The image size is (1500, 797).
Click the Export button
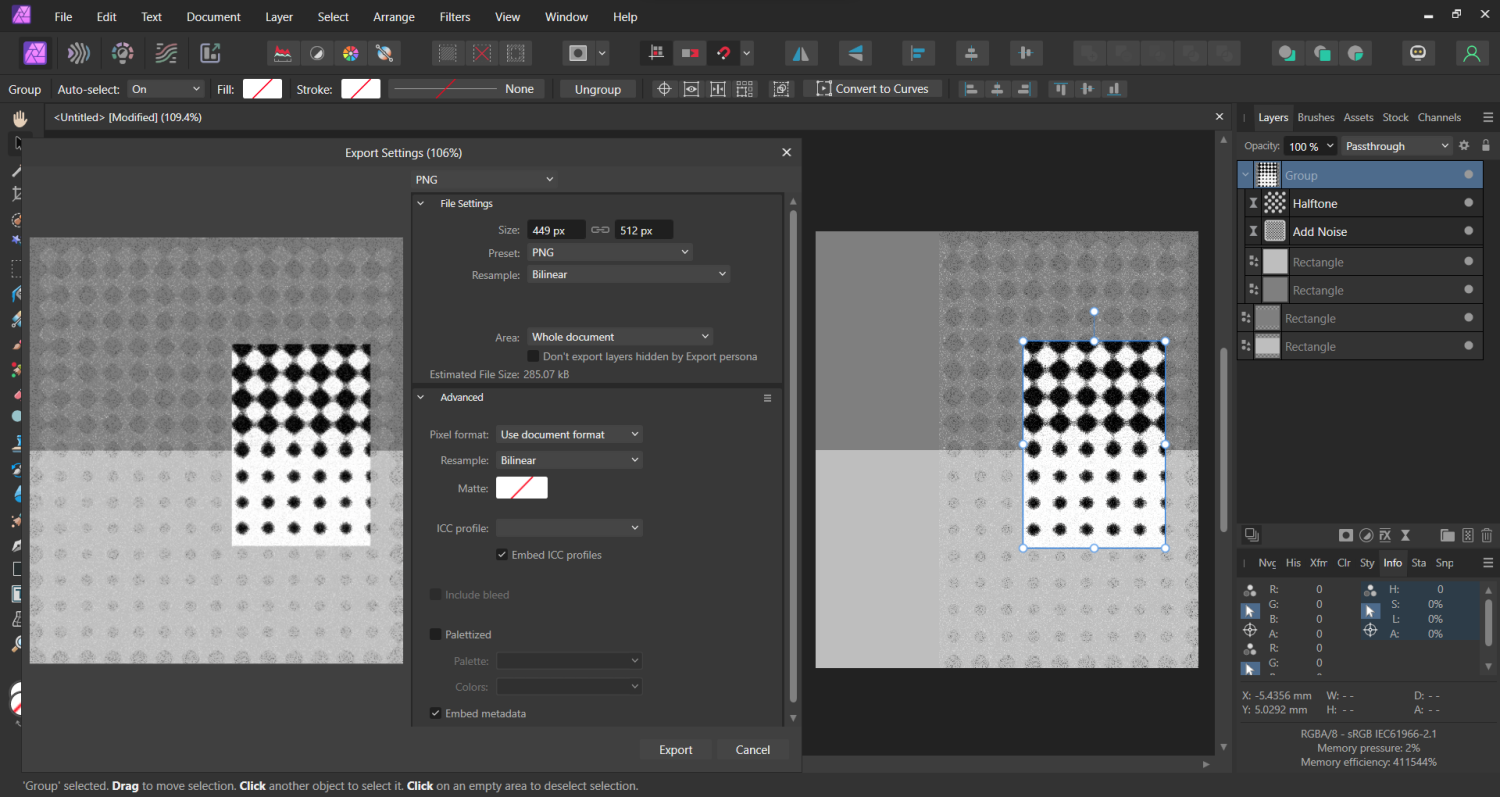tap(675, 749)
